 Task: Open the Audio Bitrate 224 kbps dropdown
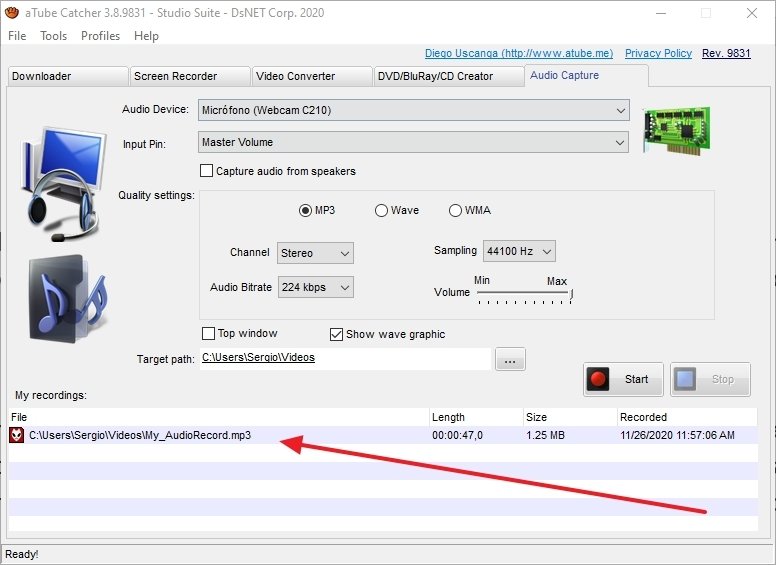point(316,287)
